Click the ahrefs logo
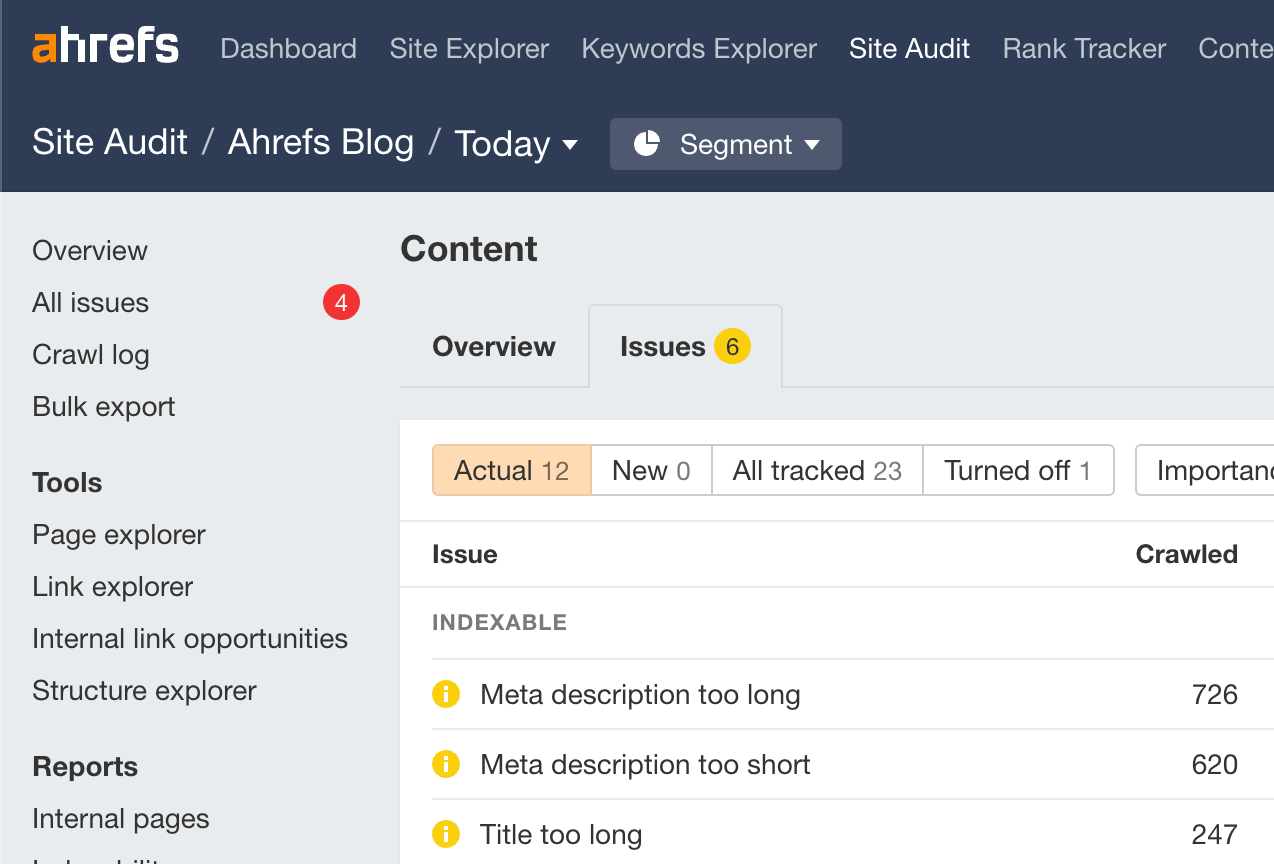 coord(105,45)
